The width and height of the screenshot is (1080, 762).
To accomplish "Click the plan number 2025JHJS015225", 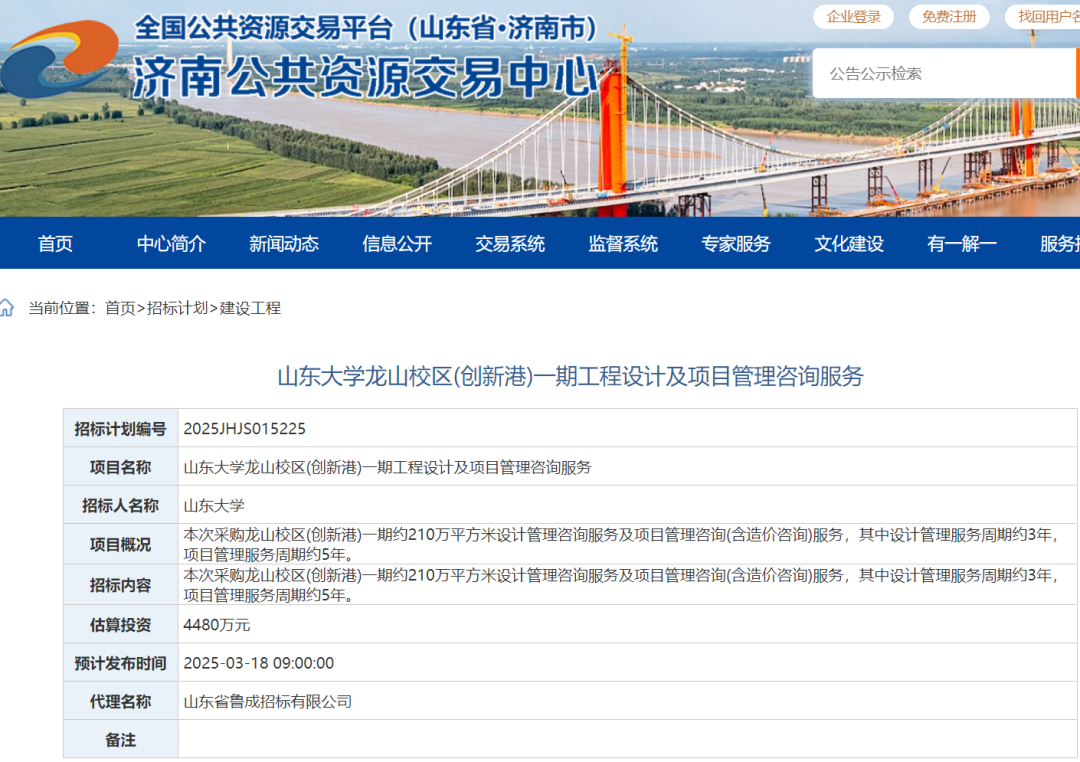I will point(245,429).
